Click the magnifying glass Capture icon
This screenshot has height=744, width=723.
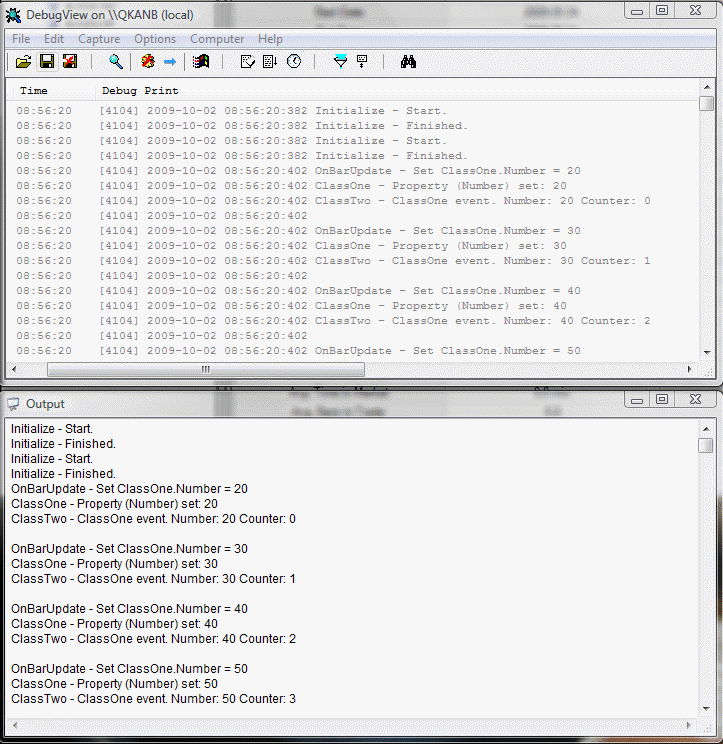[x=116, y=62]
